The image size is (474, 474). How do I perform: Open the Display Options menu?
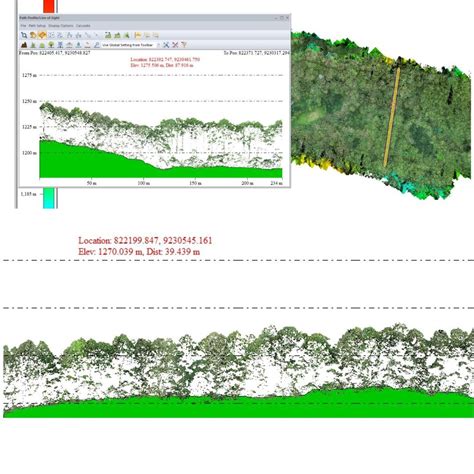tap(61, 26)
